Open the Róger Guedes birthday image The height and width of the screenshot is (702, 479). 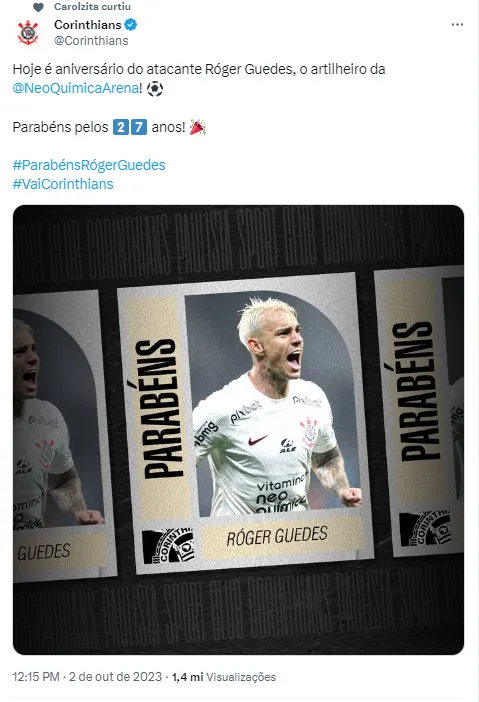tap(238, 430)
